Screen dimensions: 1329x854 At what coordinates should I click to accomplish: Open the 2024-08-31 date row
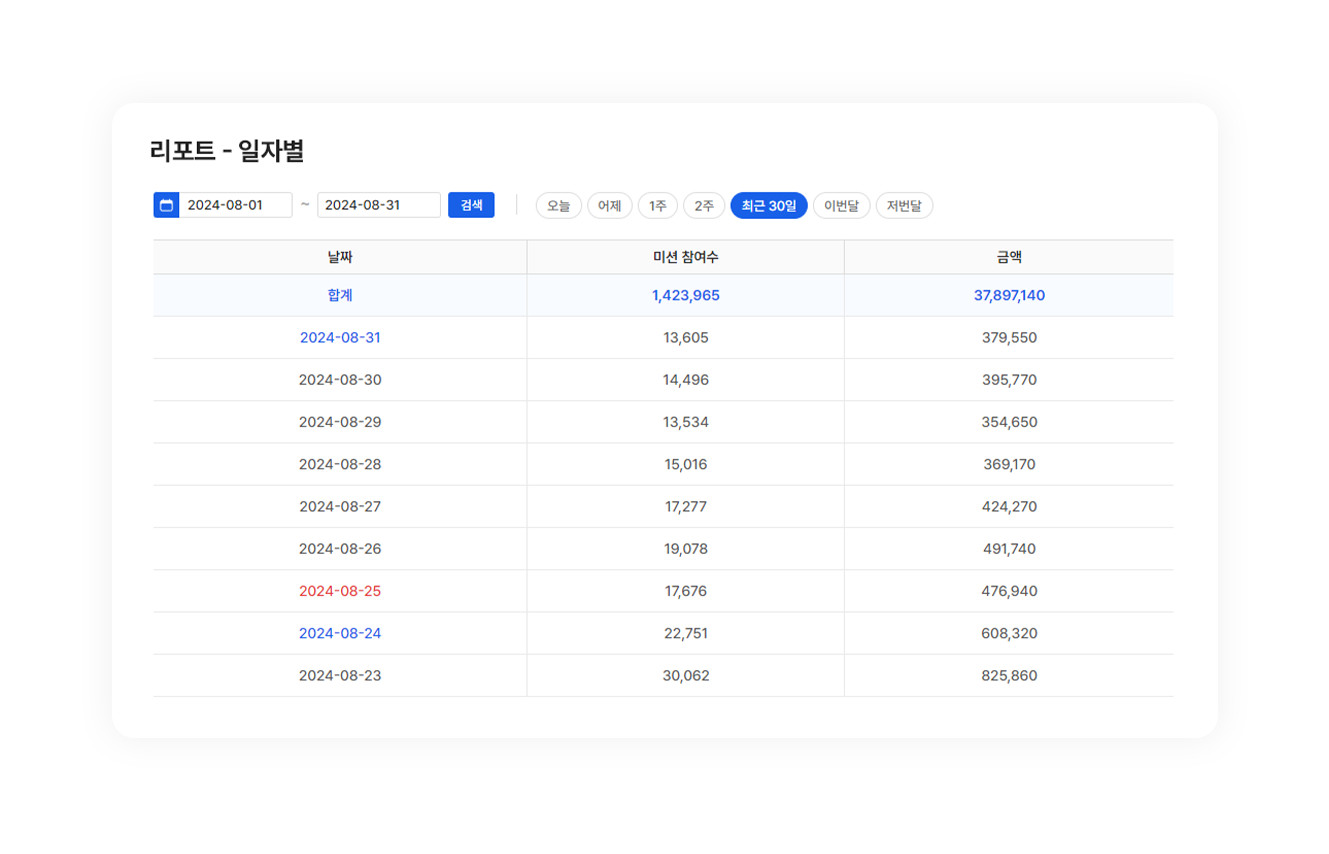click(340, 338)
